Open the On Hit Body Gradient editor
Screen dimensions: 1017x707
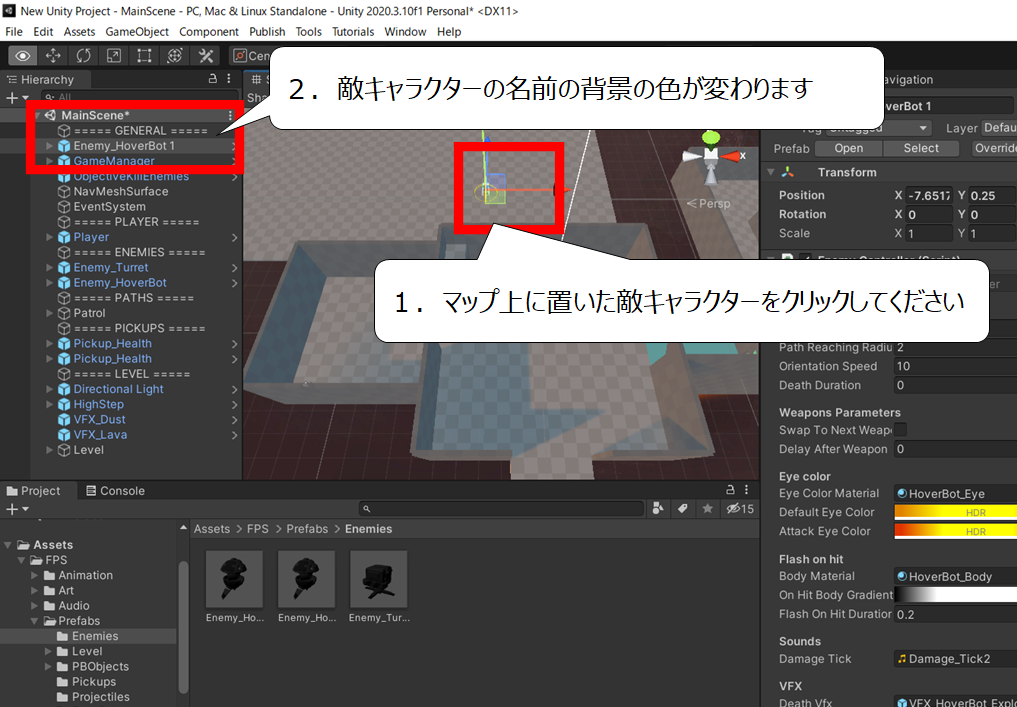click(955, 595)
